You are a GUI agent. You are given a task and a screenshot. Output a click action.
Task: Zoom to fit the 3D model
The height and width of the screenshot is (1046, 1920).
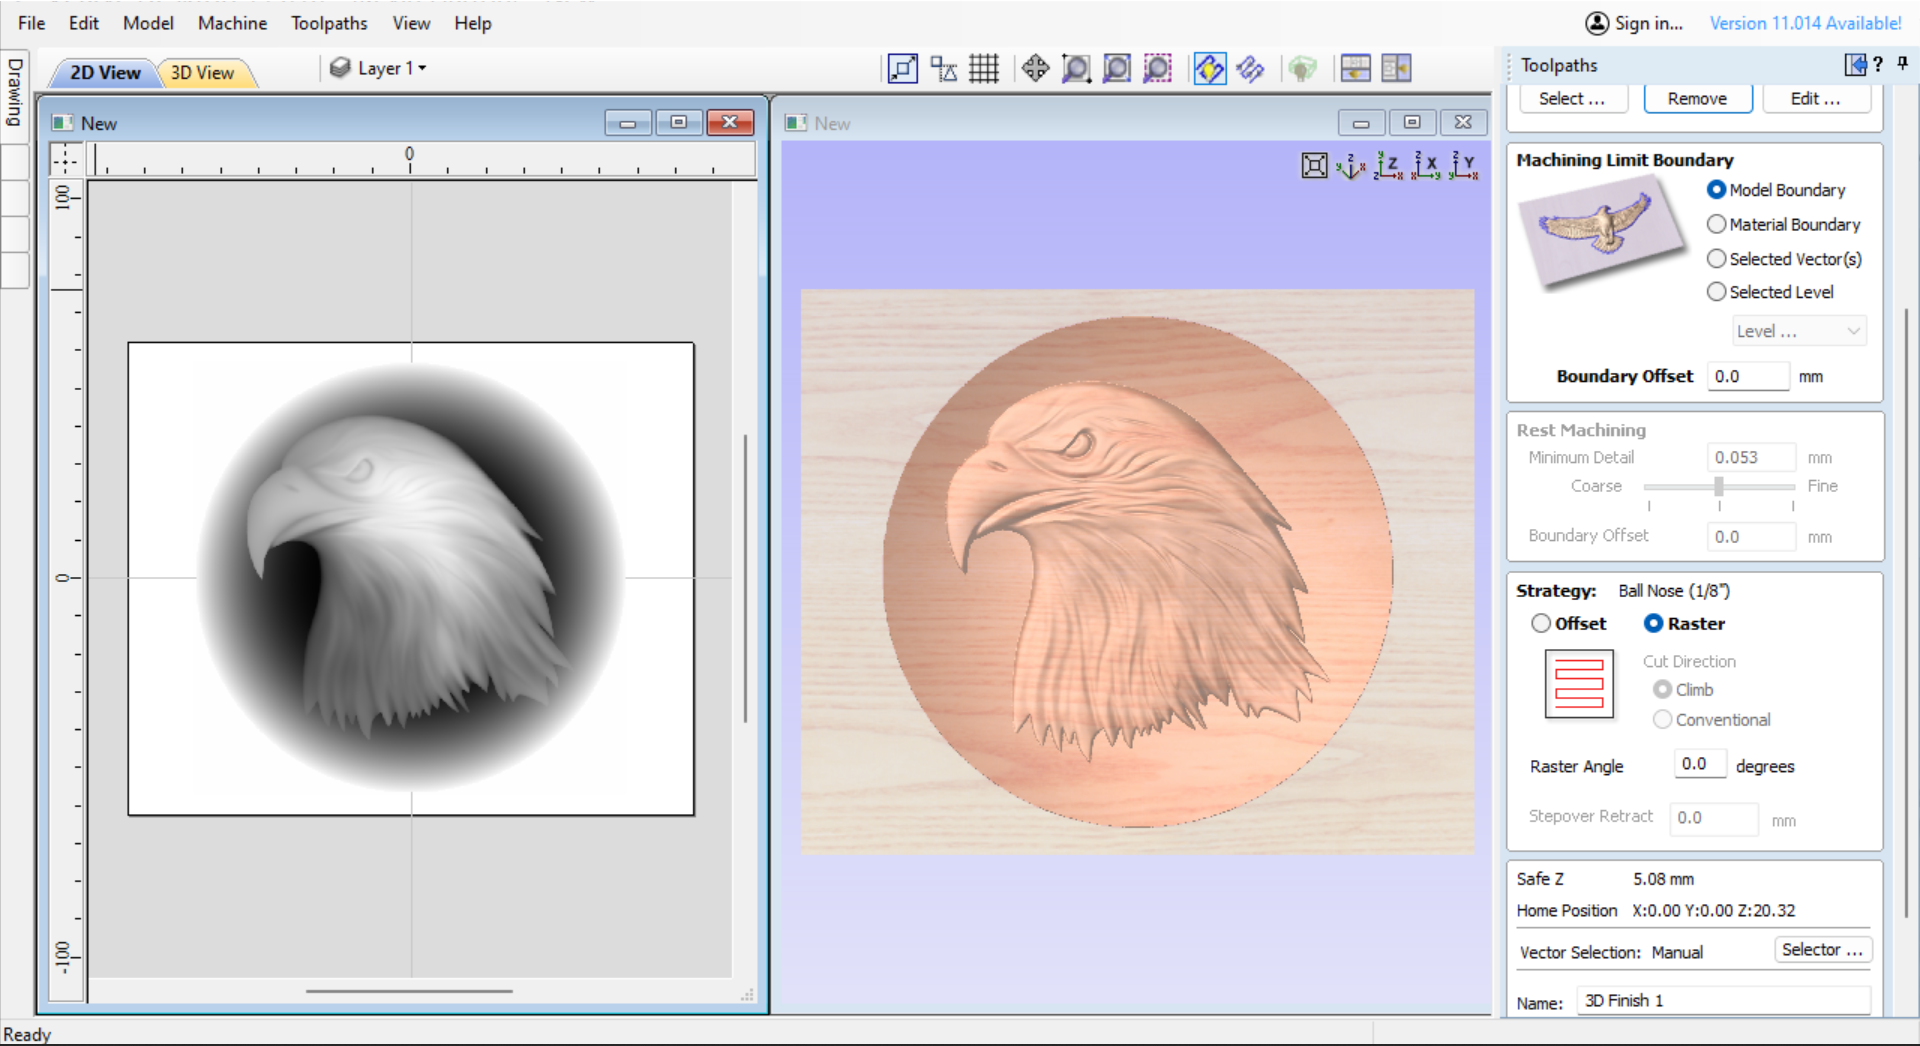[x=1315, y=165]
